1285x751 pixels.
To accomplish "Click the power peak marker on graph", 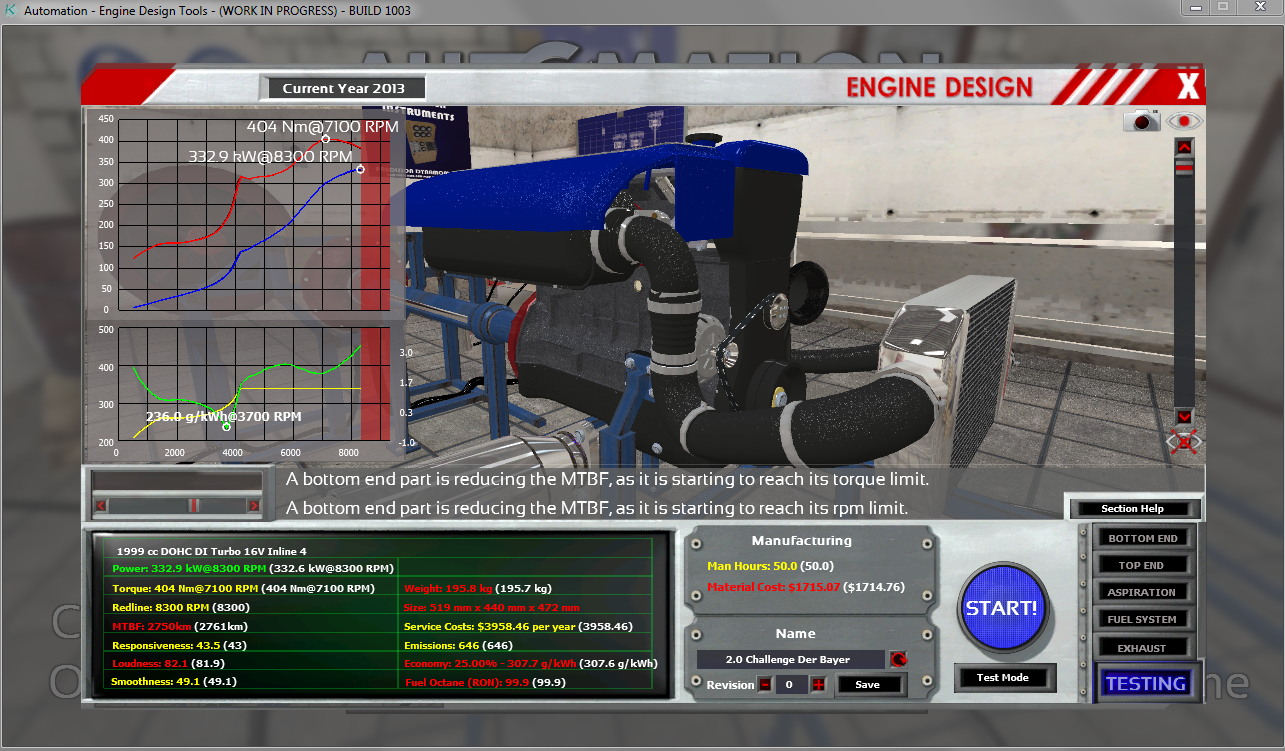I will [x=360, y=170].
